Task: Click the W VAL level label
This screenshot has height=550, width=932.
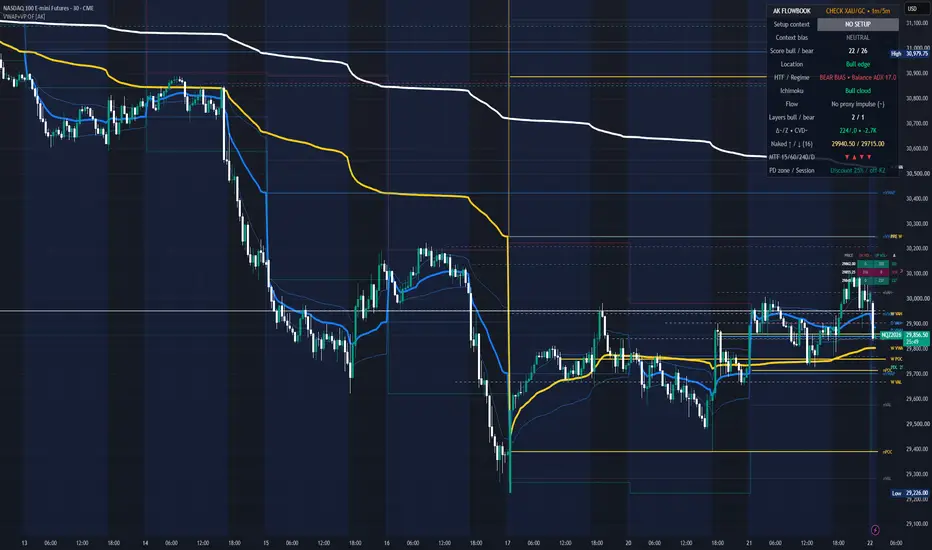Action: point(896,382)
